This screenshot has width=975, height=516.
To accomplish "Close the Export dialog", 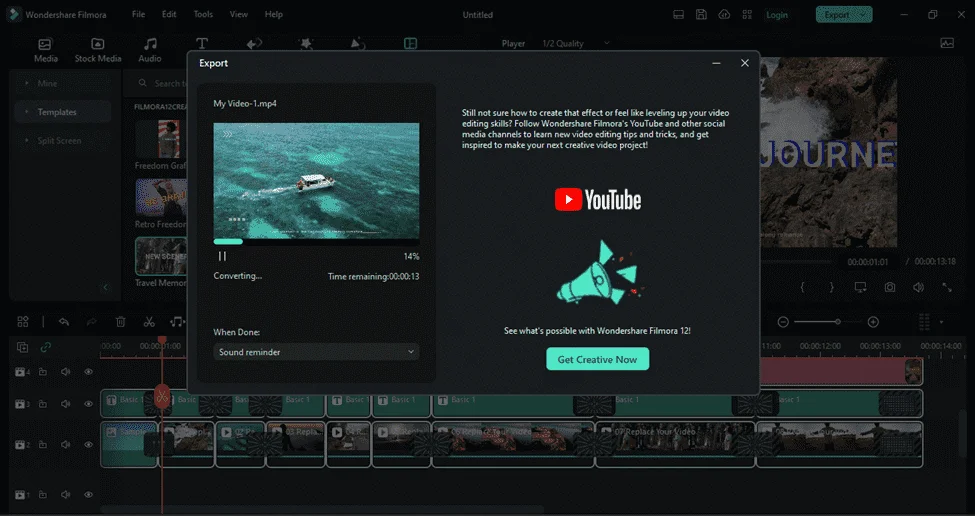I will [745, 63].
